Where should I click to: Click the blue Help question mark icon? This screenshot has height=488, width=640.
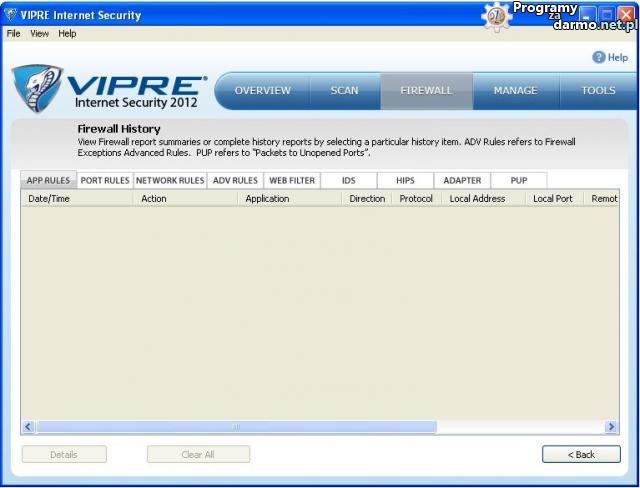point(599,58)
